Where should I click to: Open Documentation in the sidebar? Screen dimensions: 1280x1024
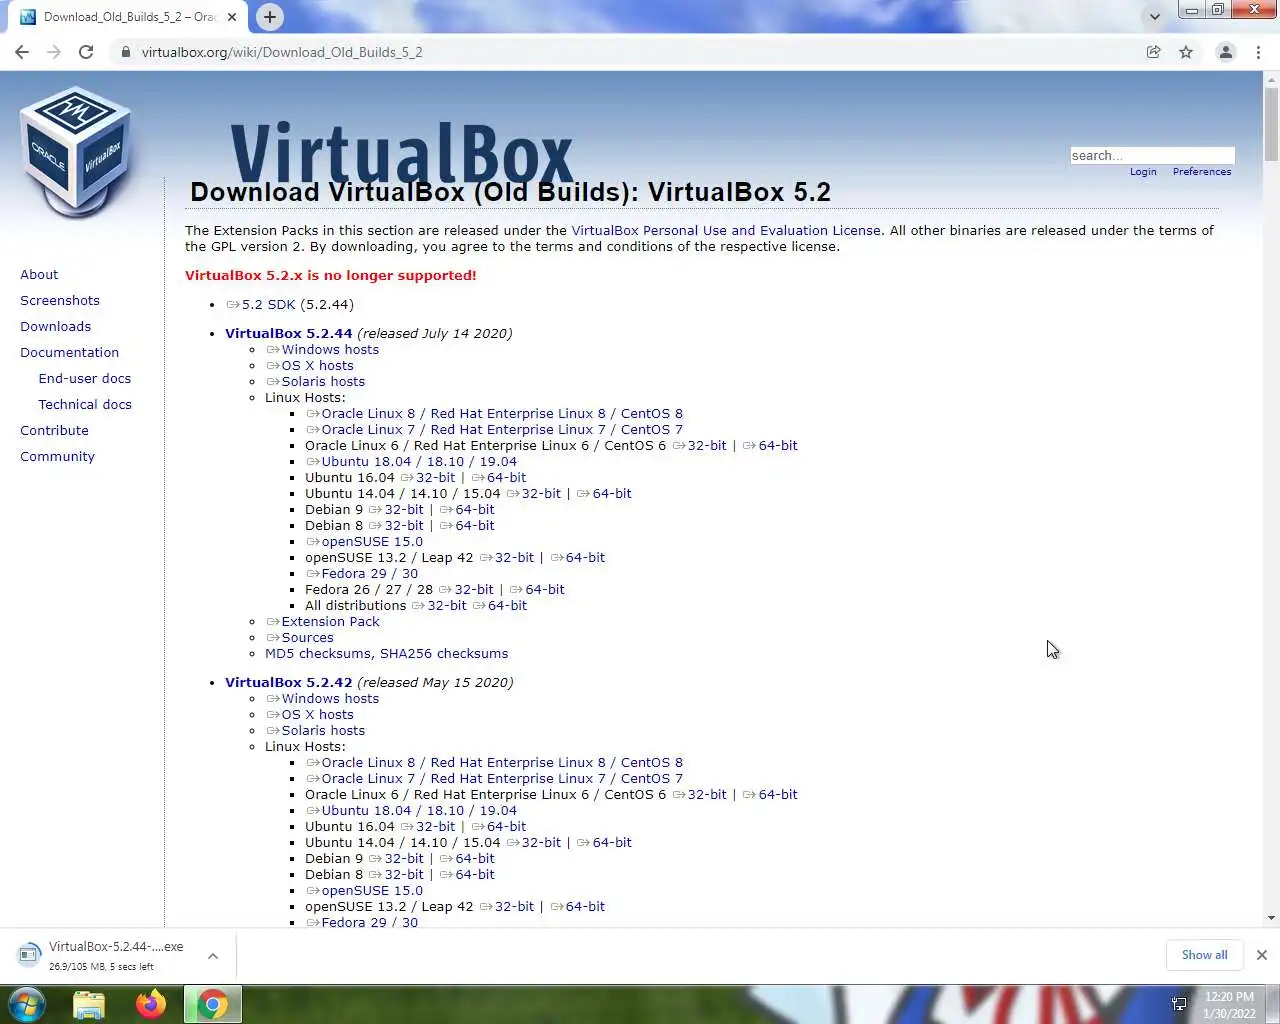click(x=69, y=353)
